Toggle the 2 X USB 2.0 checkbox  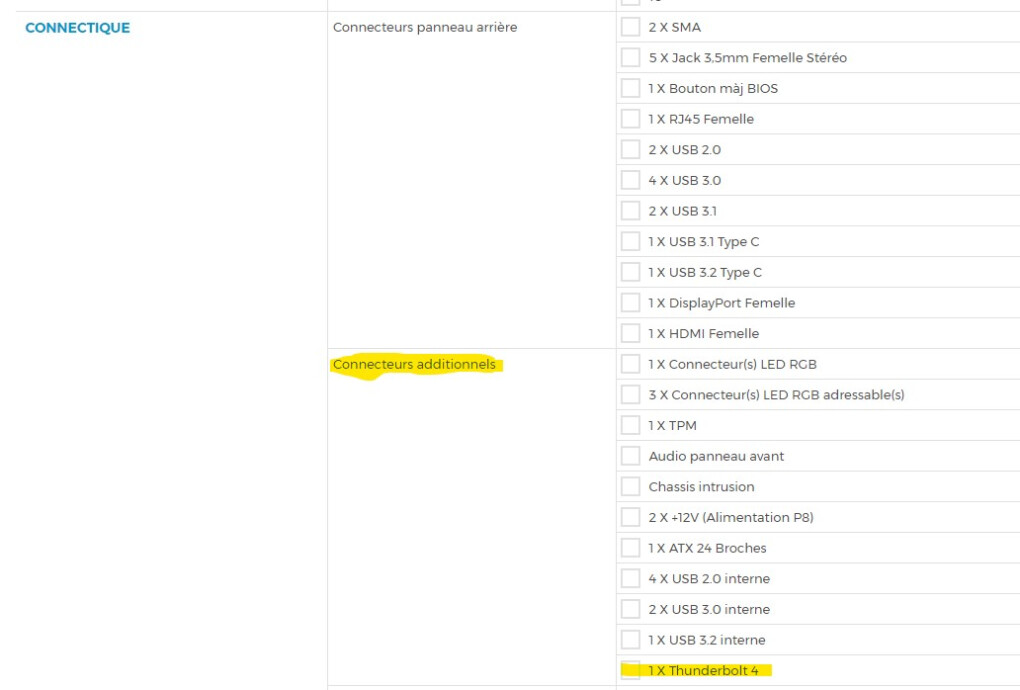tap(630, 149)
